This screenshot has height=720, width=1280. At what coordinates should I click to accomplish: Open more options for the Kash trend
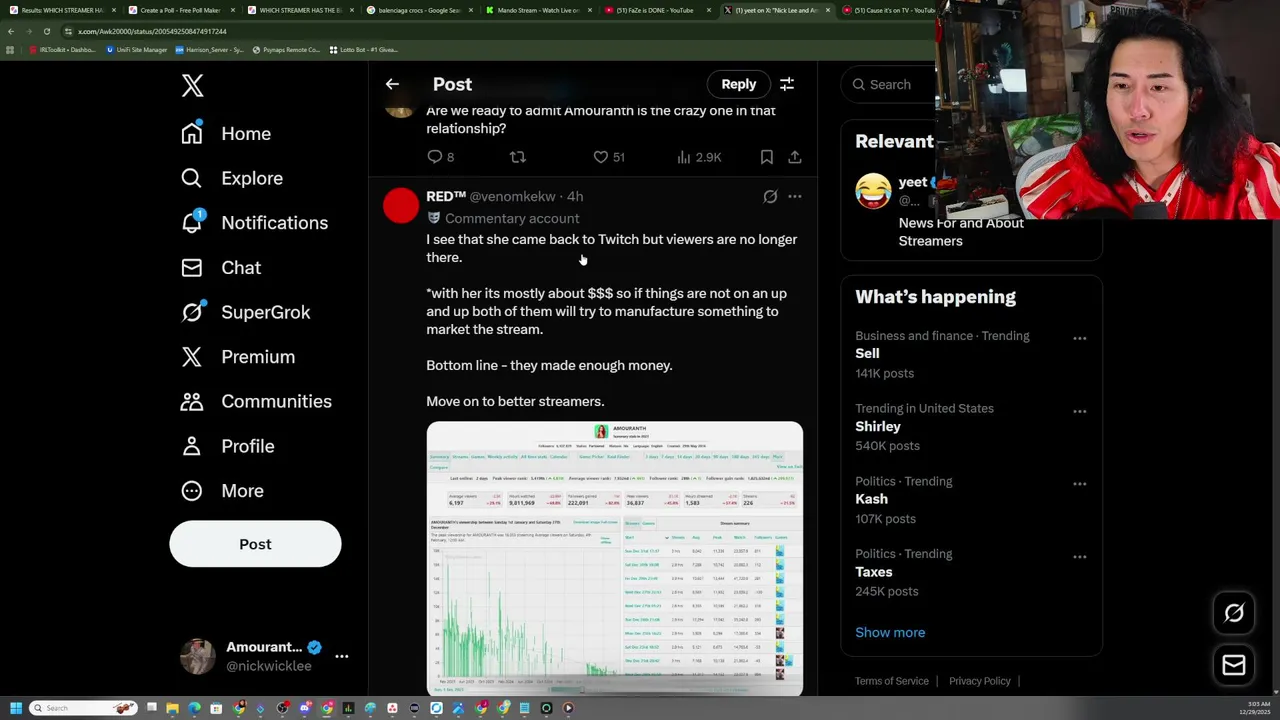[1079, 484]
